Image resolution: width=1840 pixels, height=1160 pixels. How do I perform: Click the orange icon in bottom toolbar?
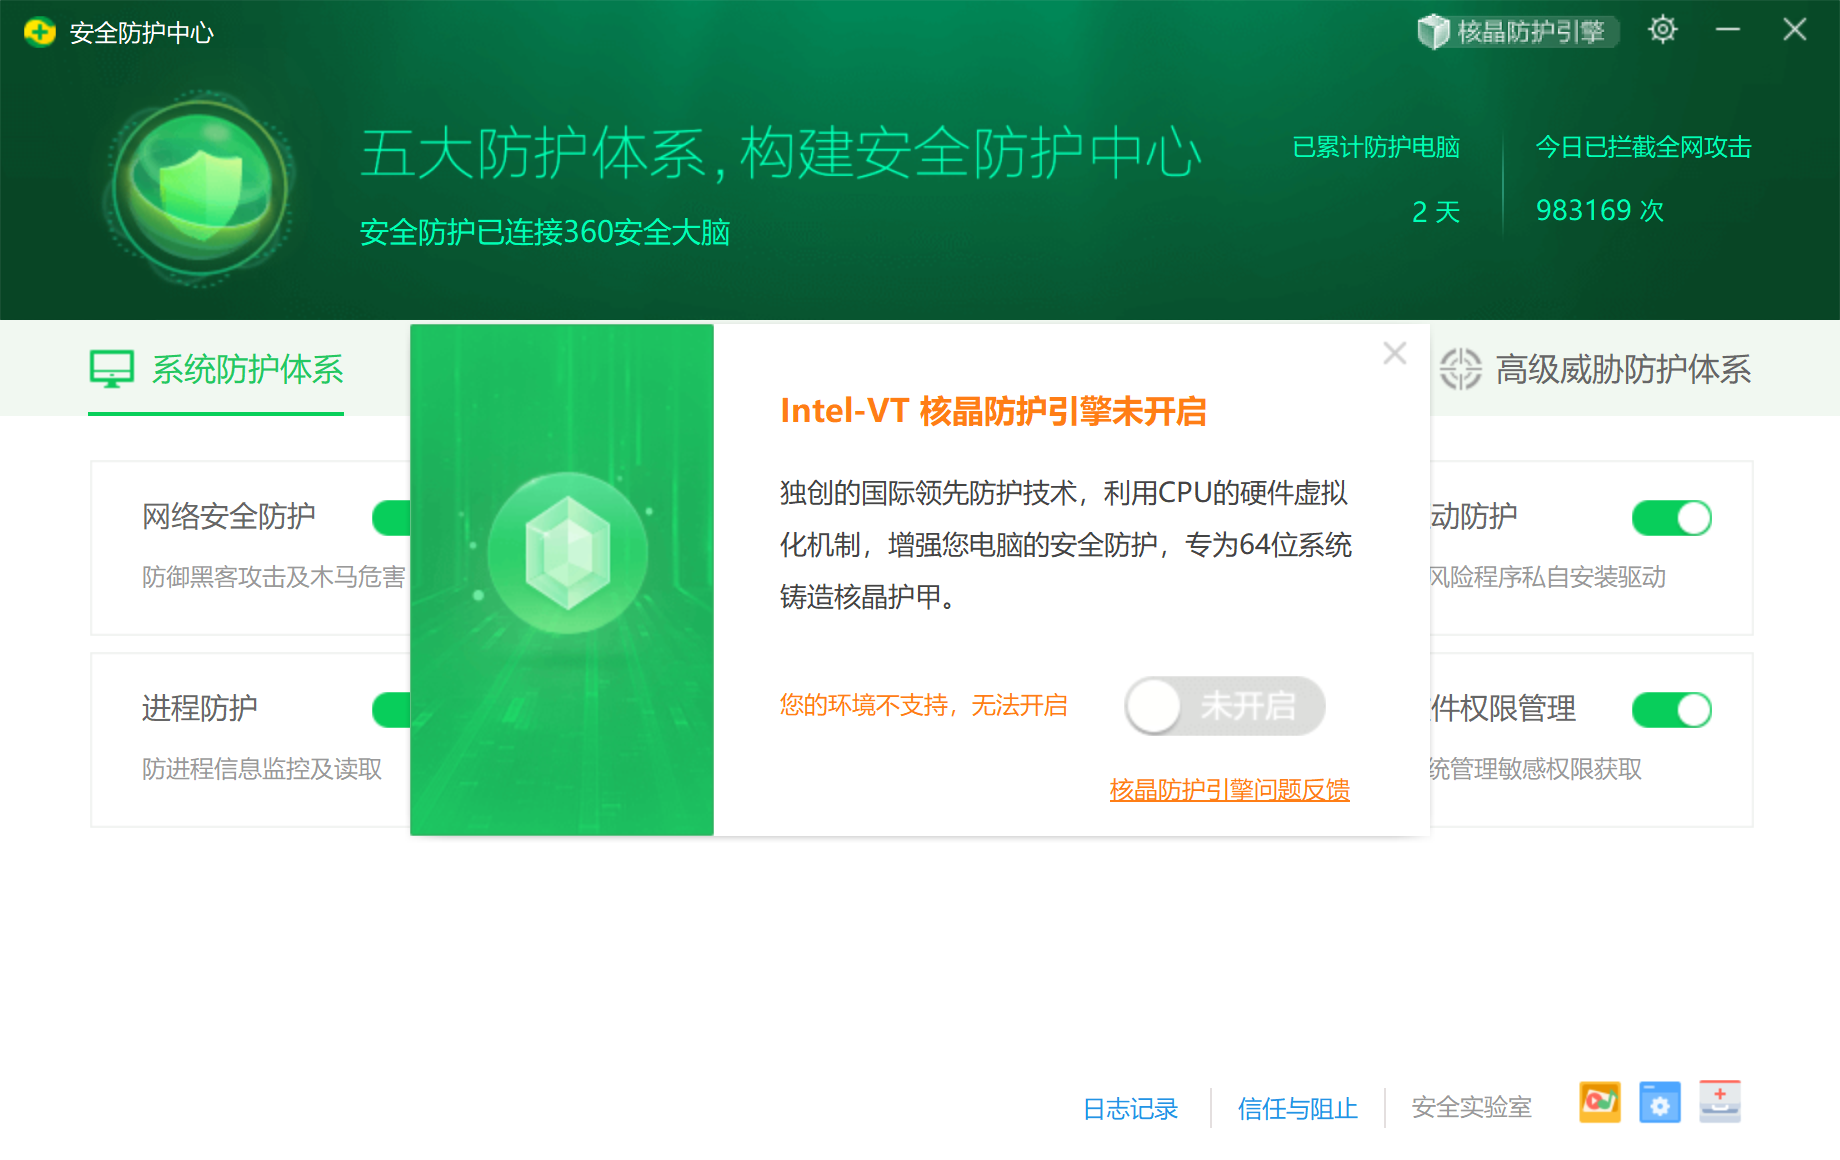tap(1600, 1102)
